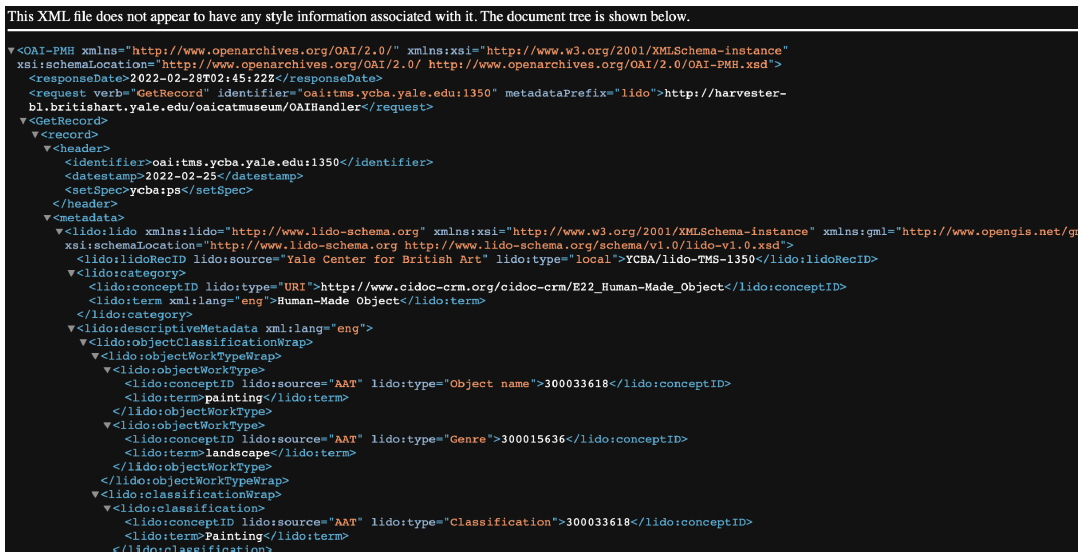
Task: Click the Genre conceptID 300015636
Action: coord(532,439)
